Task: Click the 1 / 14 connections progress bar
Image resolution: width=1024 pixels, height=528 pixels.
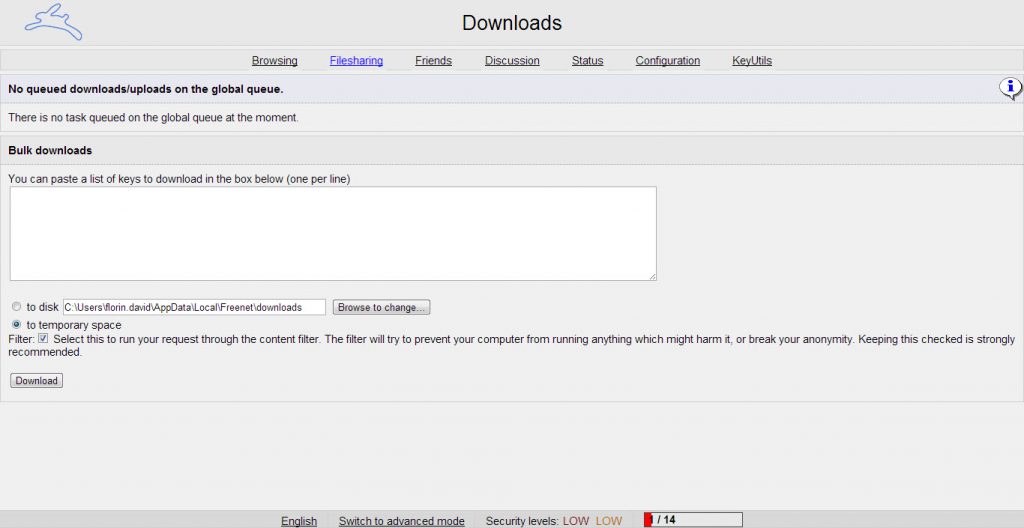Action: (693, 520)
